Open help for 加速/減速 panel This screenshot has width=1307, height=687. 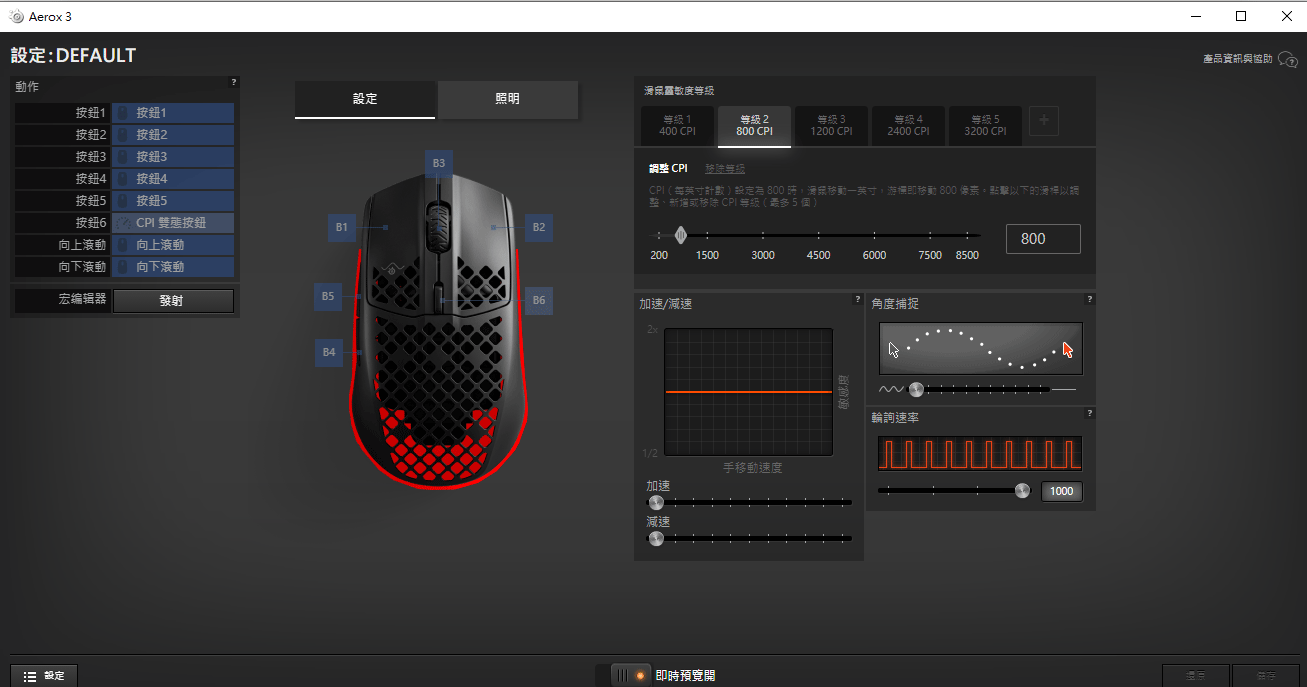(858, 299)
